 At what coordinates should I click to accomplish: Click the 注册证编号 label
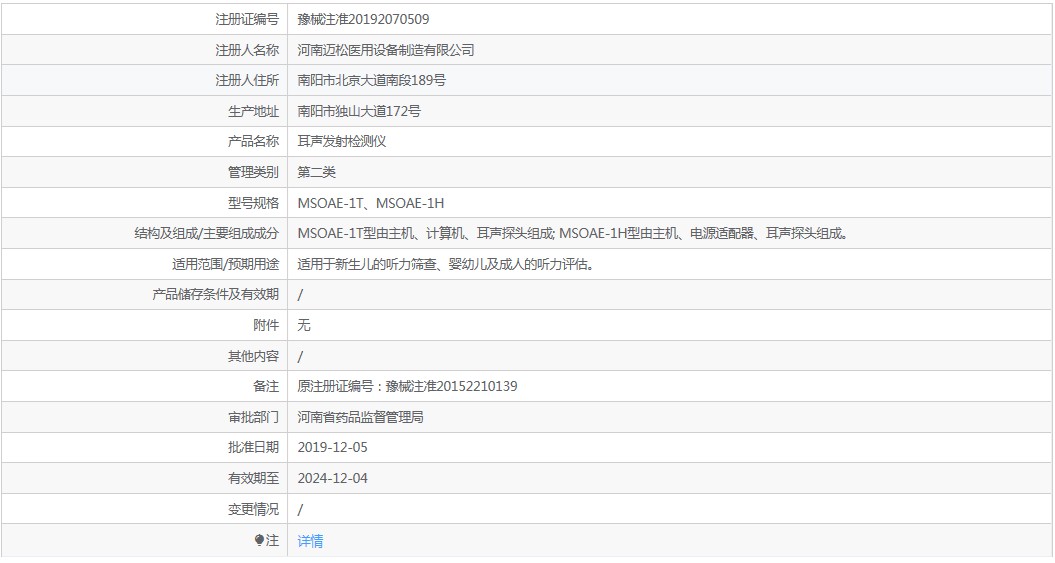tap(247, 20)
